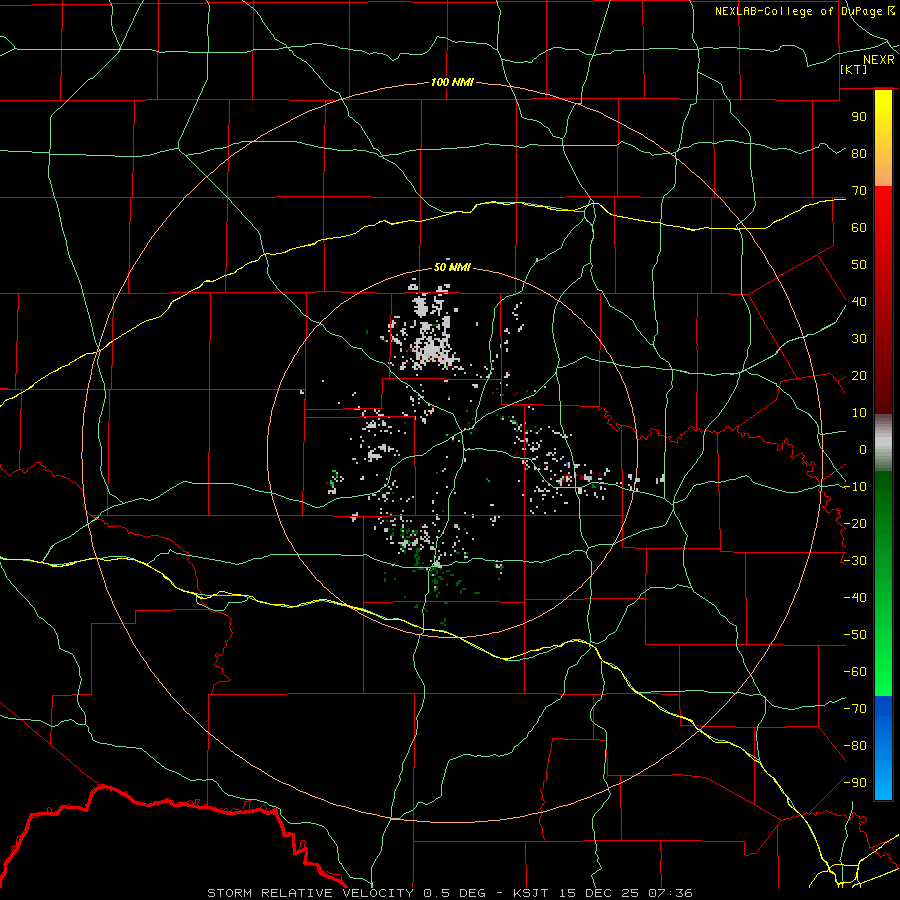Click the 10 value on velocity scale
Screen dimensions: 900x900
859,413
